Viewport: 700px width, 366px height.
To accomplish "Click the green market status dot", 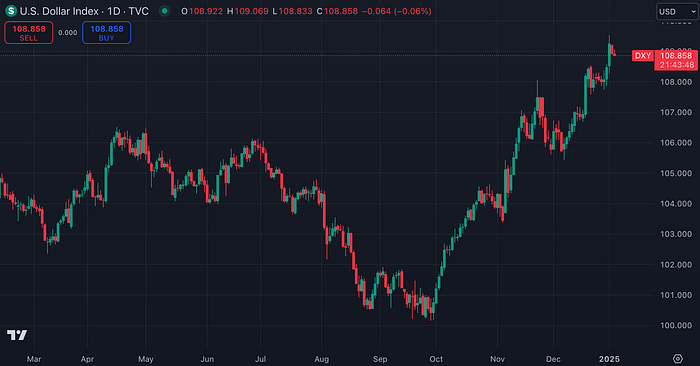I will [165, 11].
